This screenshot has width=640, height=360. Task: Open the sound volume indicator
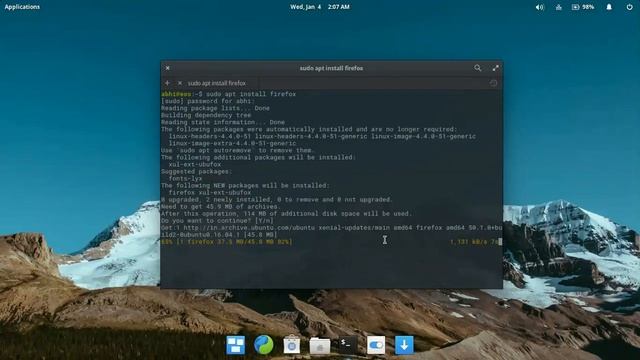(x=540, y=7)
